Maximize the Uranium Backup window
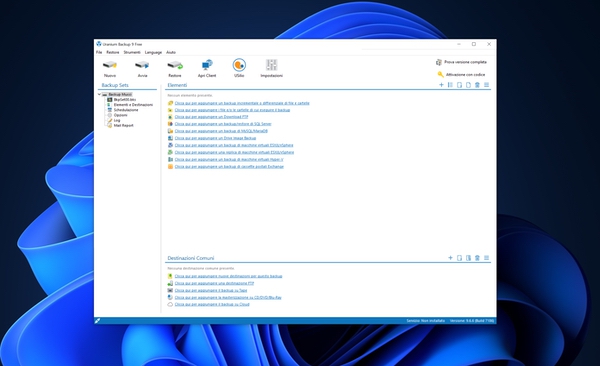Image resolution: width=600 pixels, height=366 pixels. (x=474, y=44)
